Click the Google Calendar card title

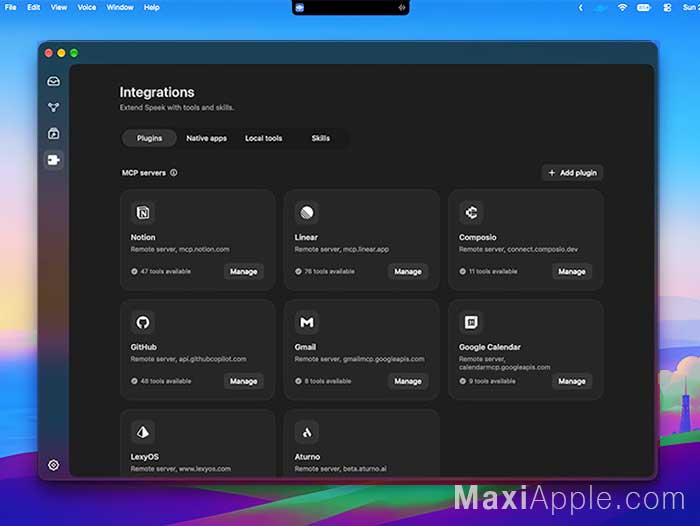[490, 347]
